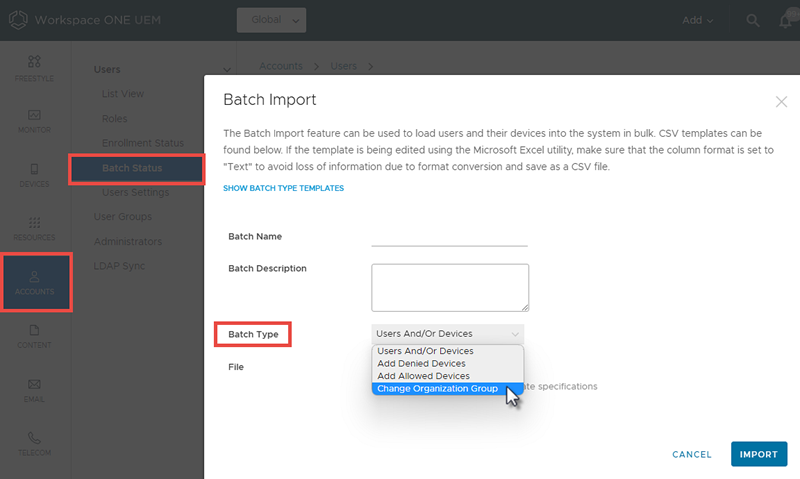Click Show Batch Type Templates link
This screenshot has width=800, height=479.
(283, 188)
